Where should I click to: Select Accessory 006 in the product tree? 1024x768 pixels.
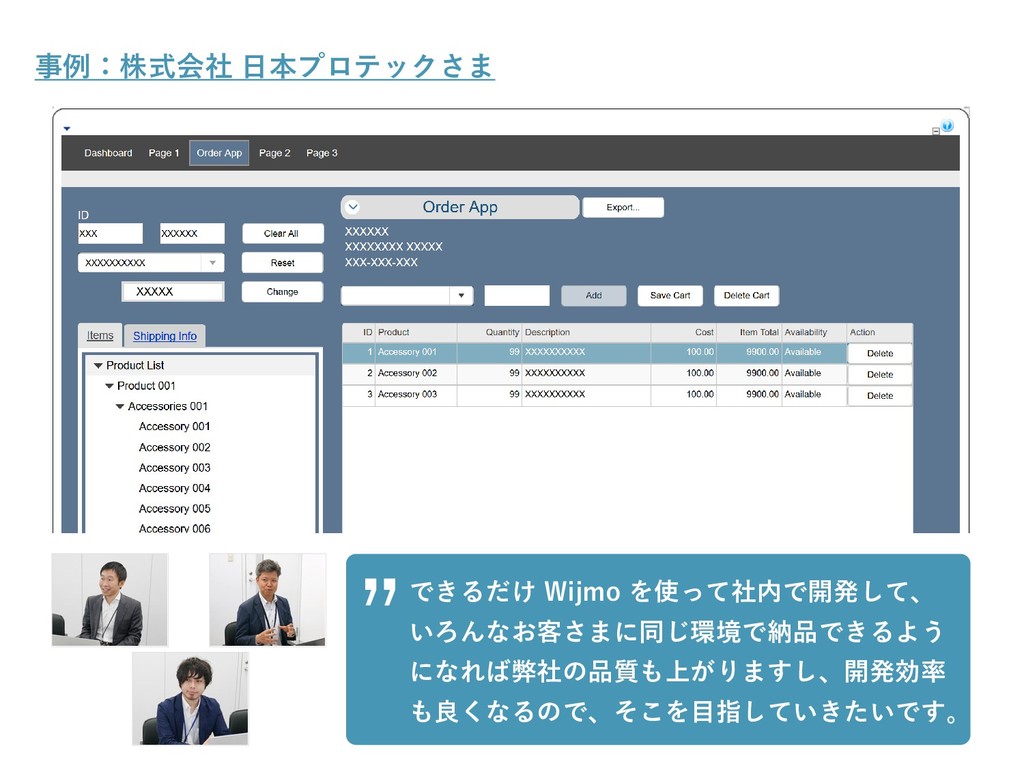pyautogui.click(x=174, y=528)
